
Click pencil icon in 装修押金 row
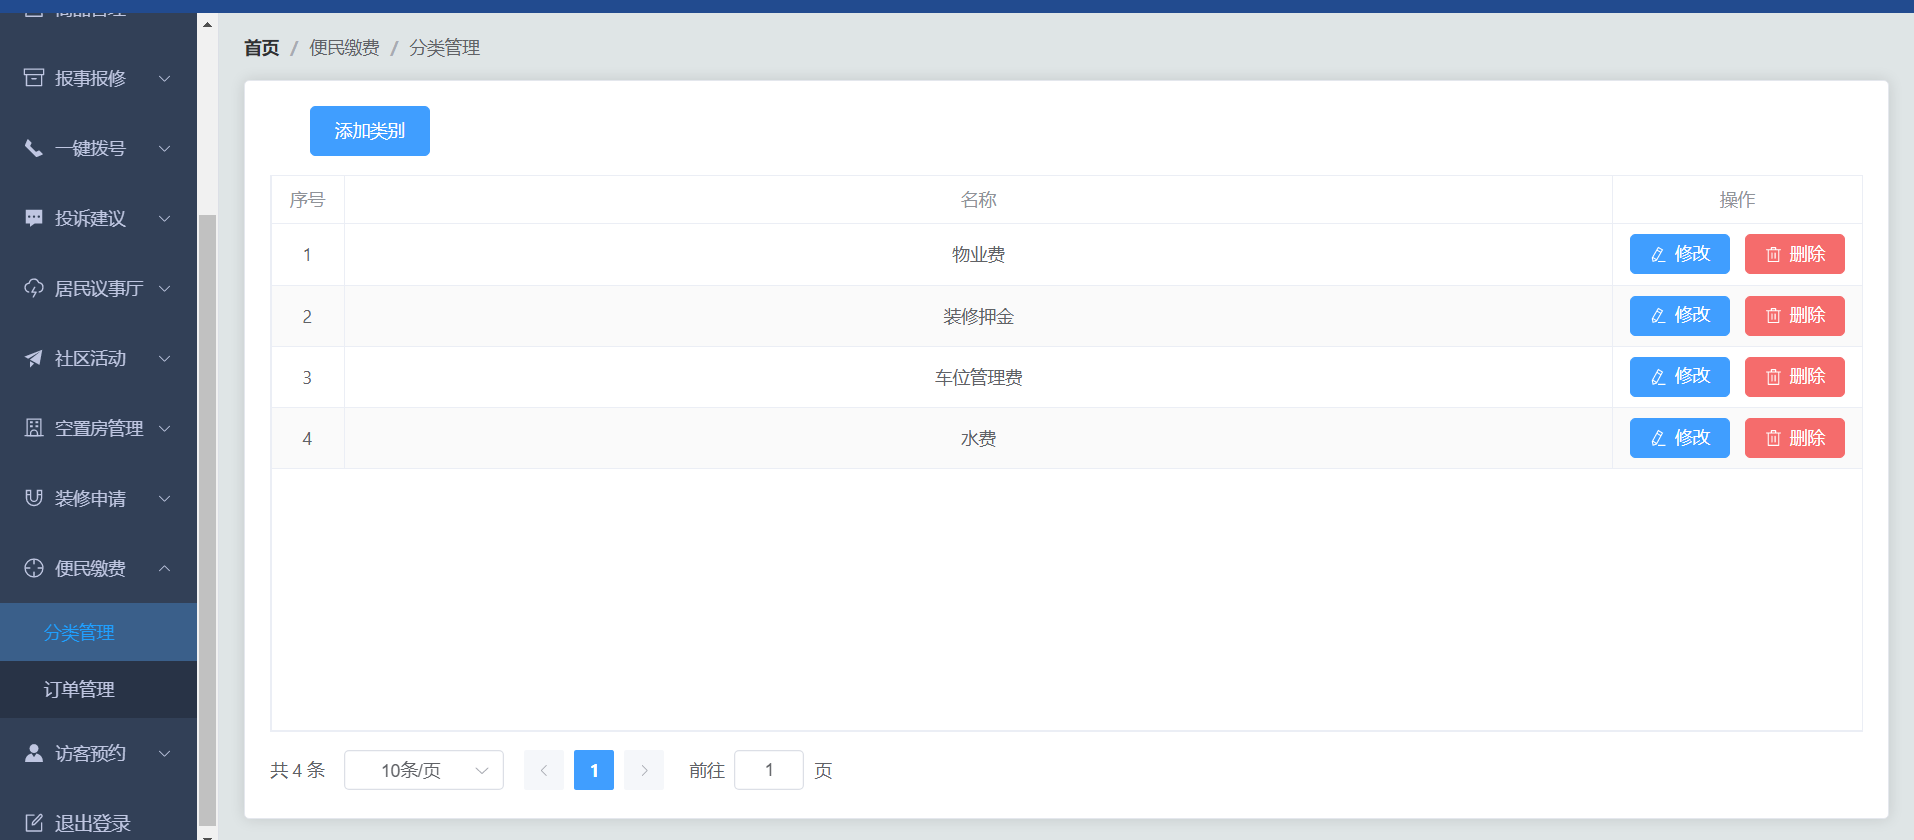pos(1658,316)
